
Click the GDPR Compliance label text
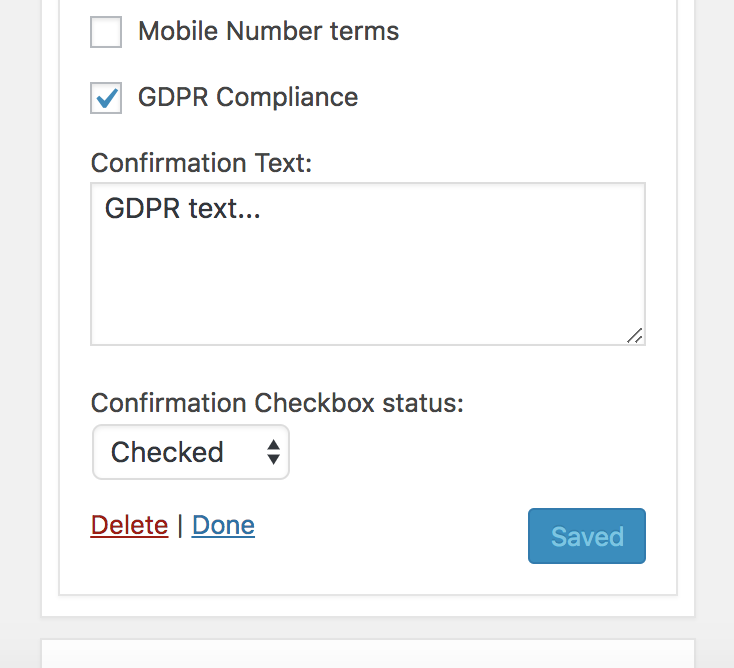click(248, 97)
